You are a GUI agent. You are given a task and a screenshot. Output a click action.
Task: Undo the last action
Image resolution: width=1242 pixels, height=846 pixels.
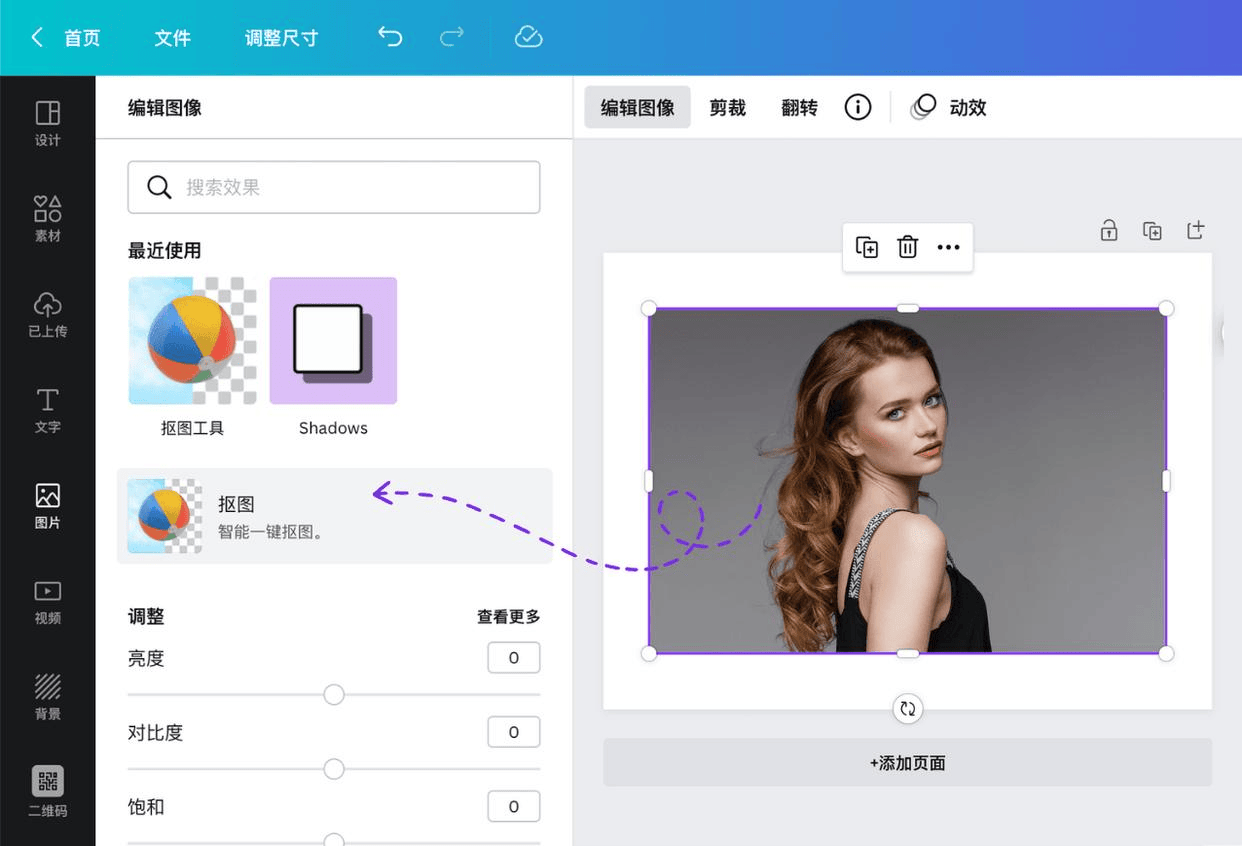(x=390, y=37)
